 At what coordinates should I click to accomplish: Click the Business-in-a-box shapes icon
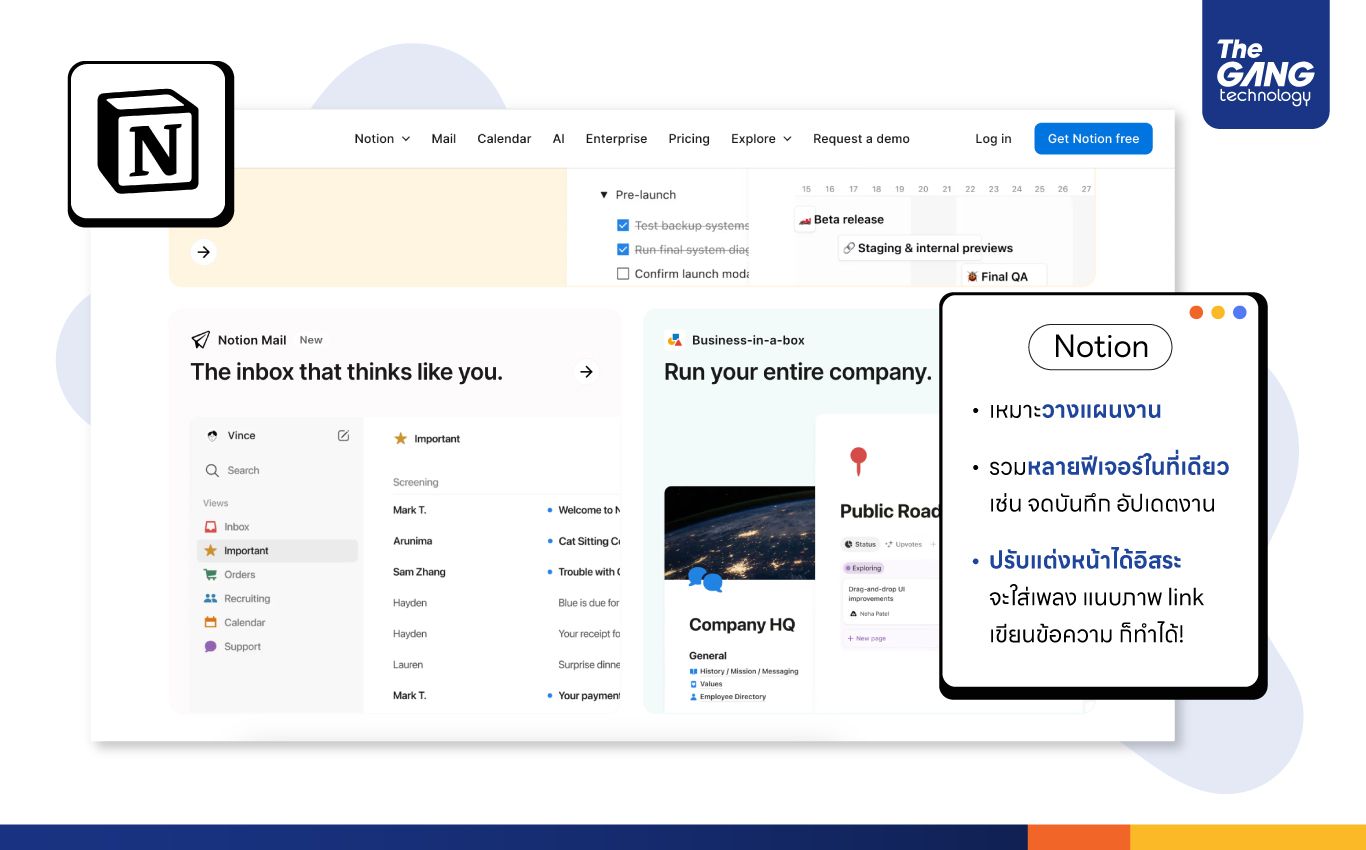click(674, 340)
